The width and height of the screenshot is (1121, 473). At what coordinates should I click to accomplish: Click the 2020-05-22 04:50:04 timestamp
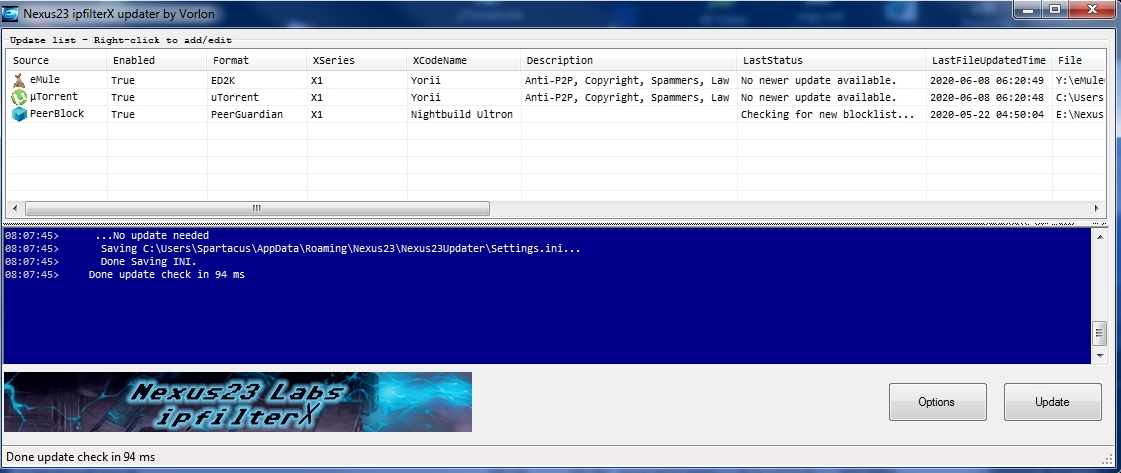point(987,114)
